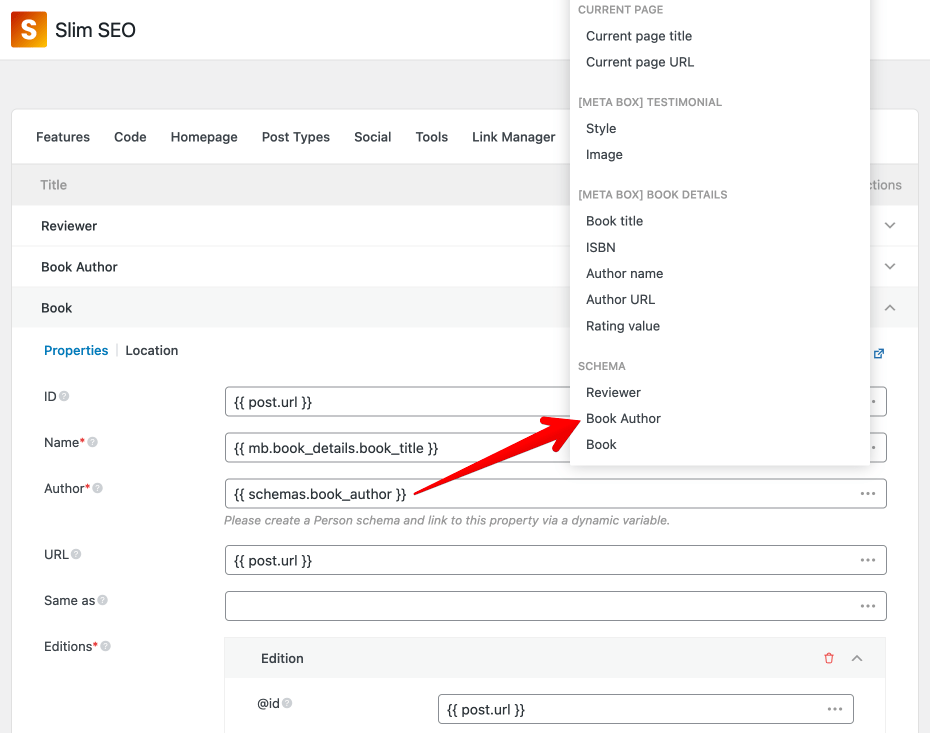Image resolution: width=930 pixels, height=733 pixels.
Task: Click the Book row title
Action: coord(56,308)
